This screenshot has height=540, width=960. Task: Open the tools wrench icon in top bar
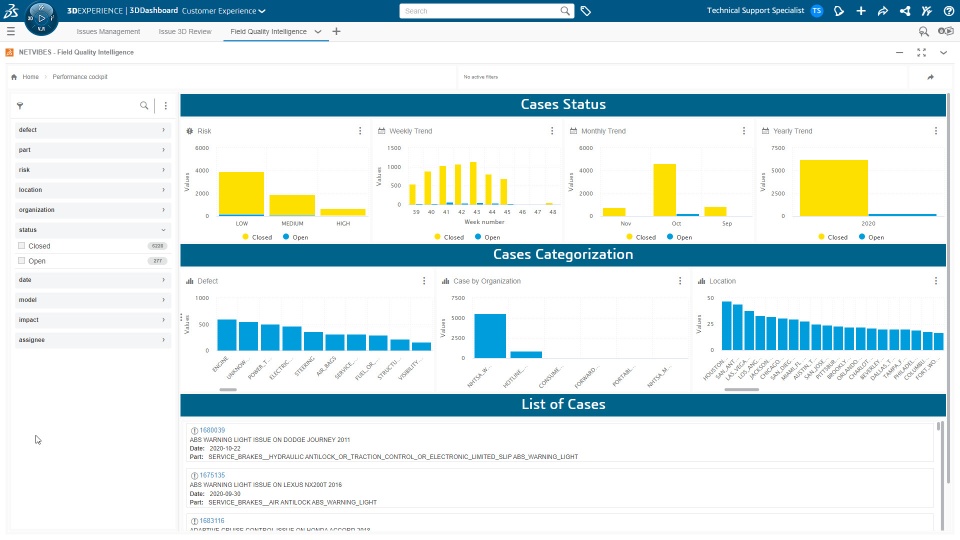[x=927, y=10]
